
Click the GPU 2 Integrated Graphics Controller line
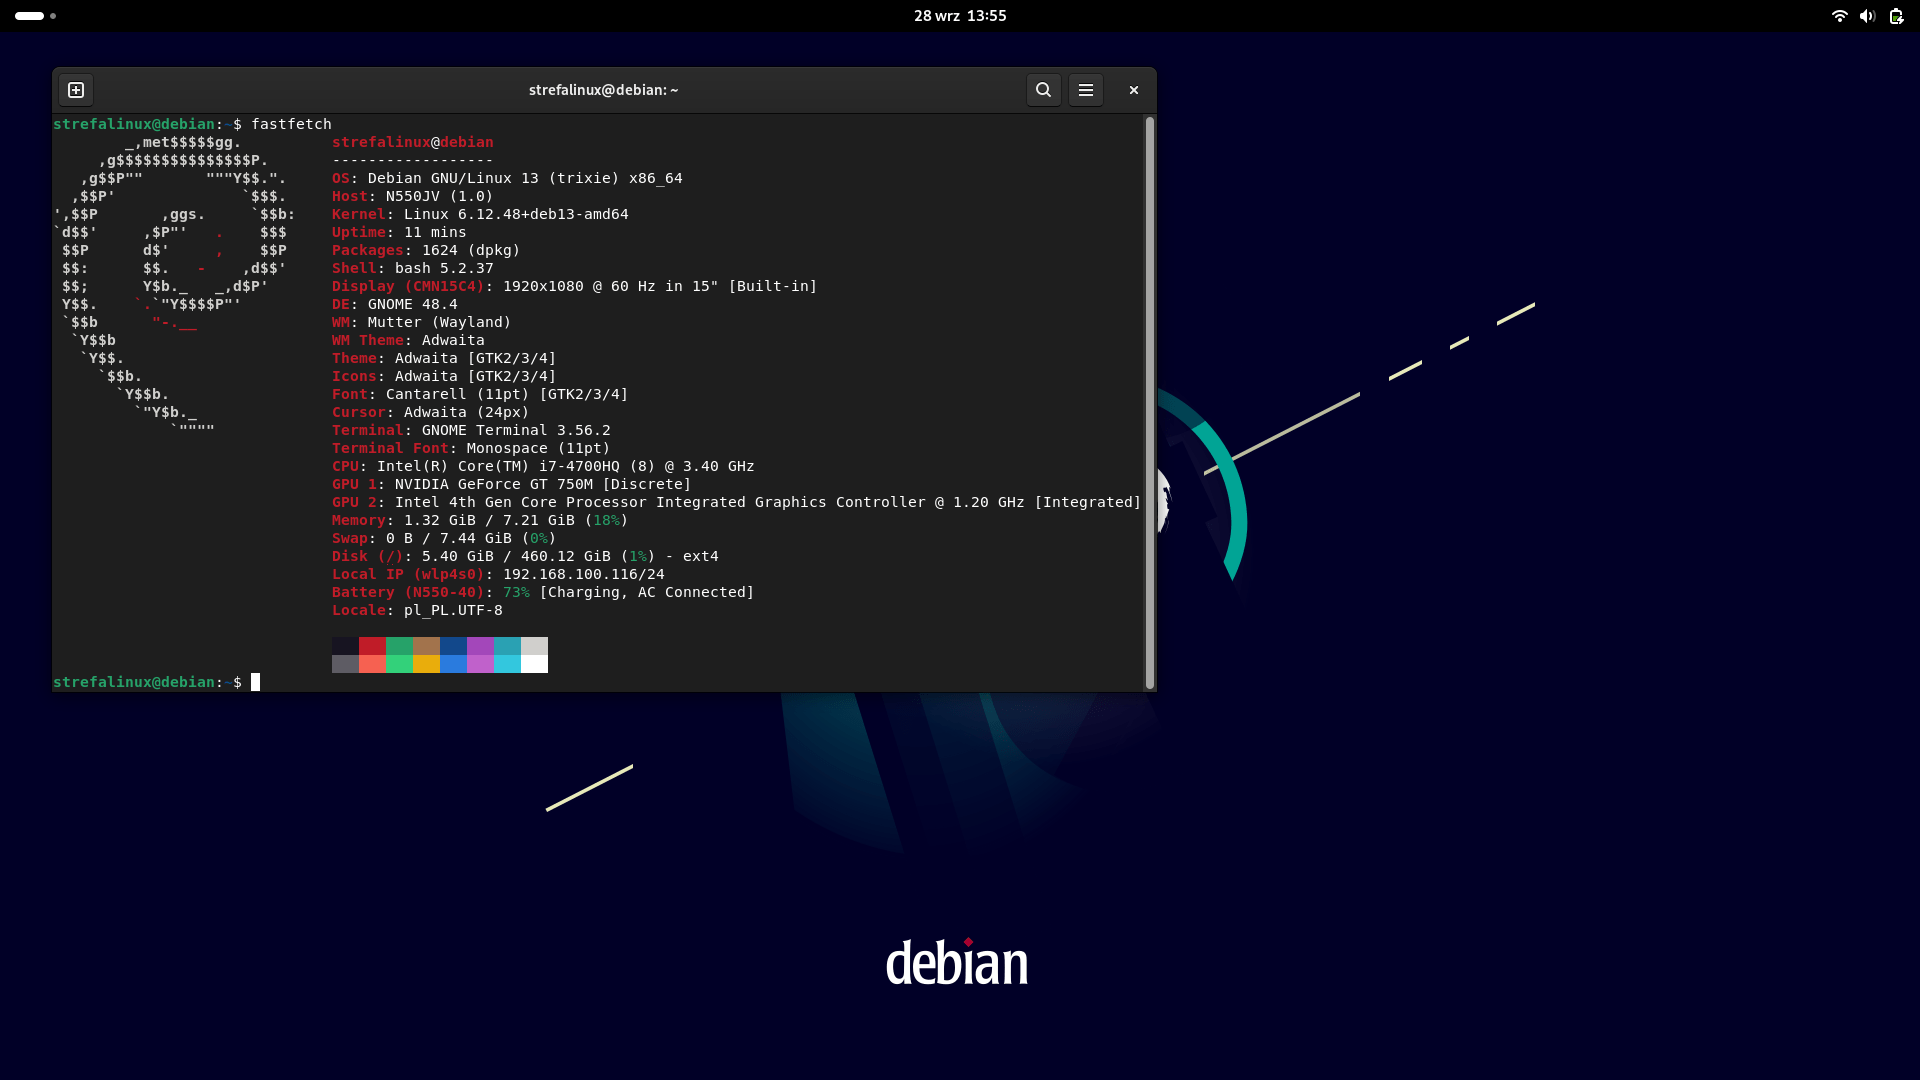(736, 502)
